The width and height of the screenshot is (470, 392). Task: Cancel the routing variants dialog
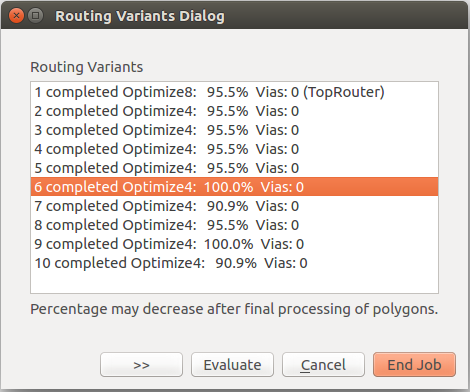coord(323,365)
